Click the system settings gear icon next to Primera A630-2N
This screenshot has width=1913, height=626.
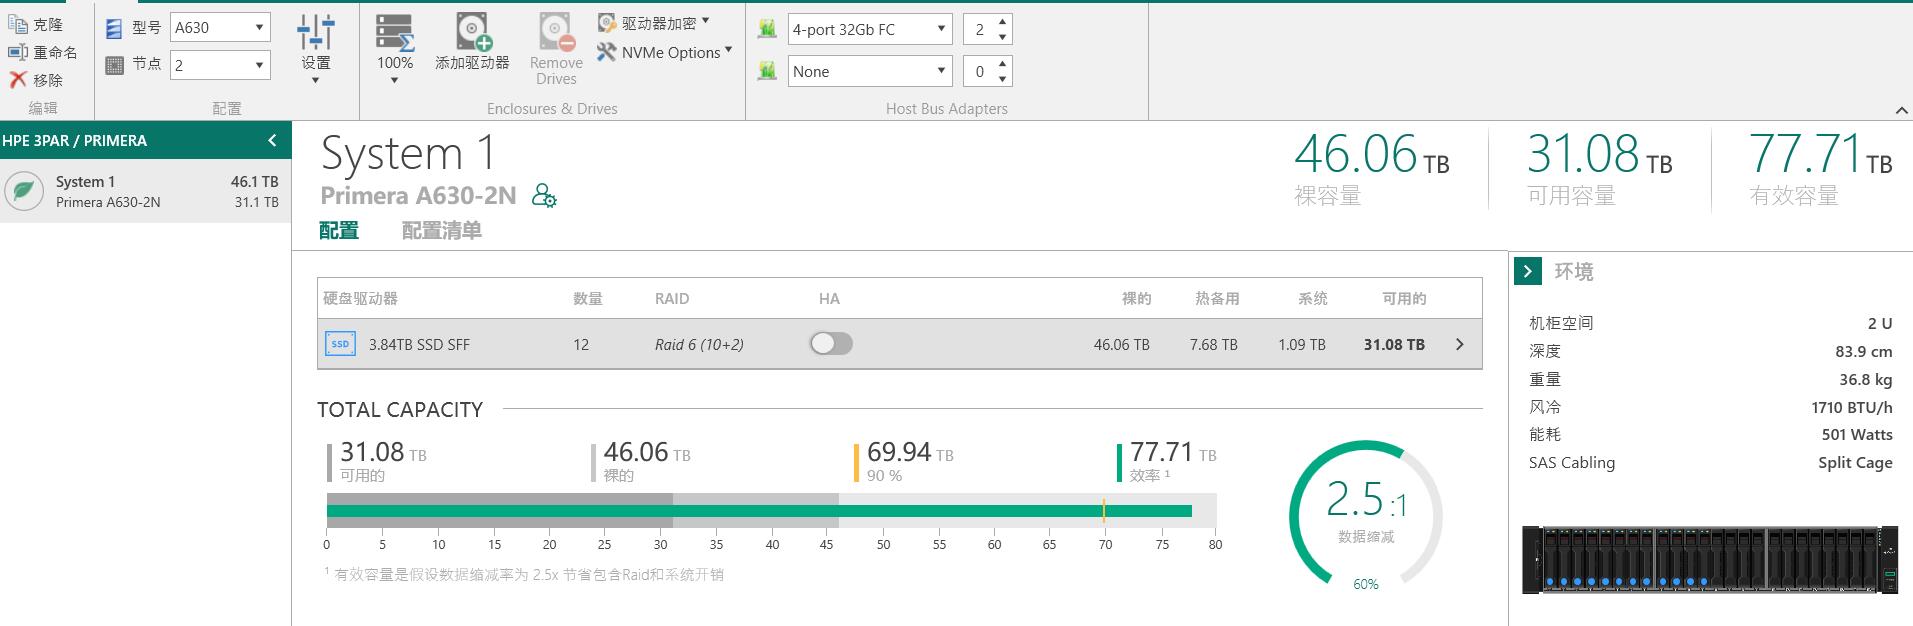point(544,195)
